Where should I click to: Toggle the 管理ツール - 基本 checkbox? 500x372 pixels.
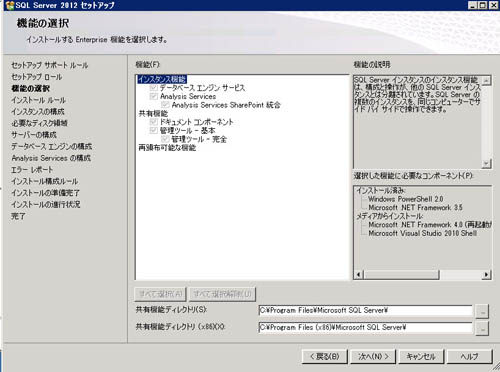[154, 130]
